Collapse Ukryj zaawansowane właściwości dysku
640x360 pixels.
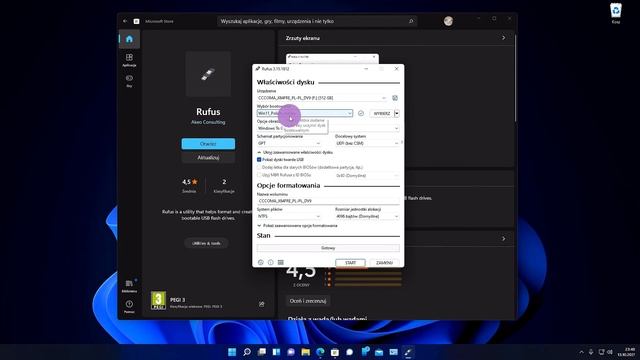point(295,152)
